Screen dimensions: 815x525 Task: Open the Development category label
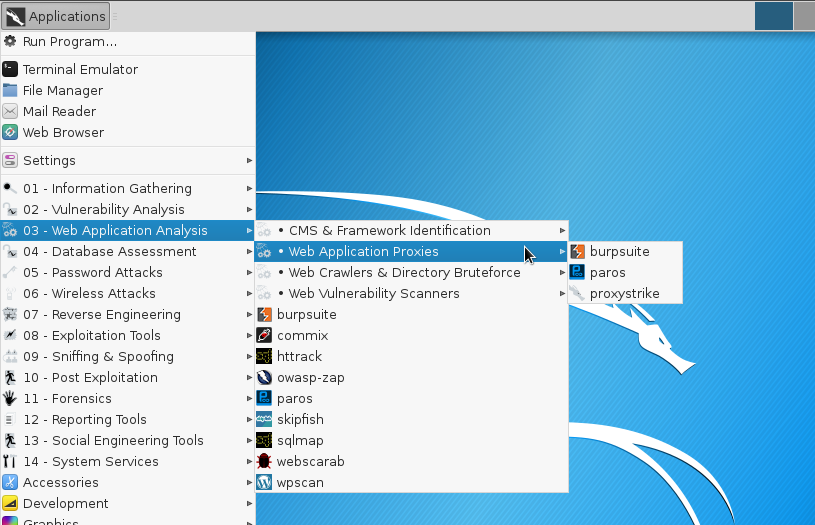point(65,504)
